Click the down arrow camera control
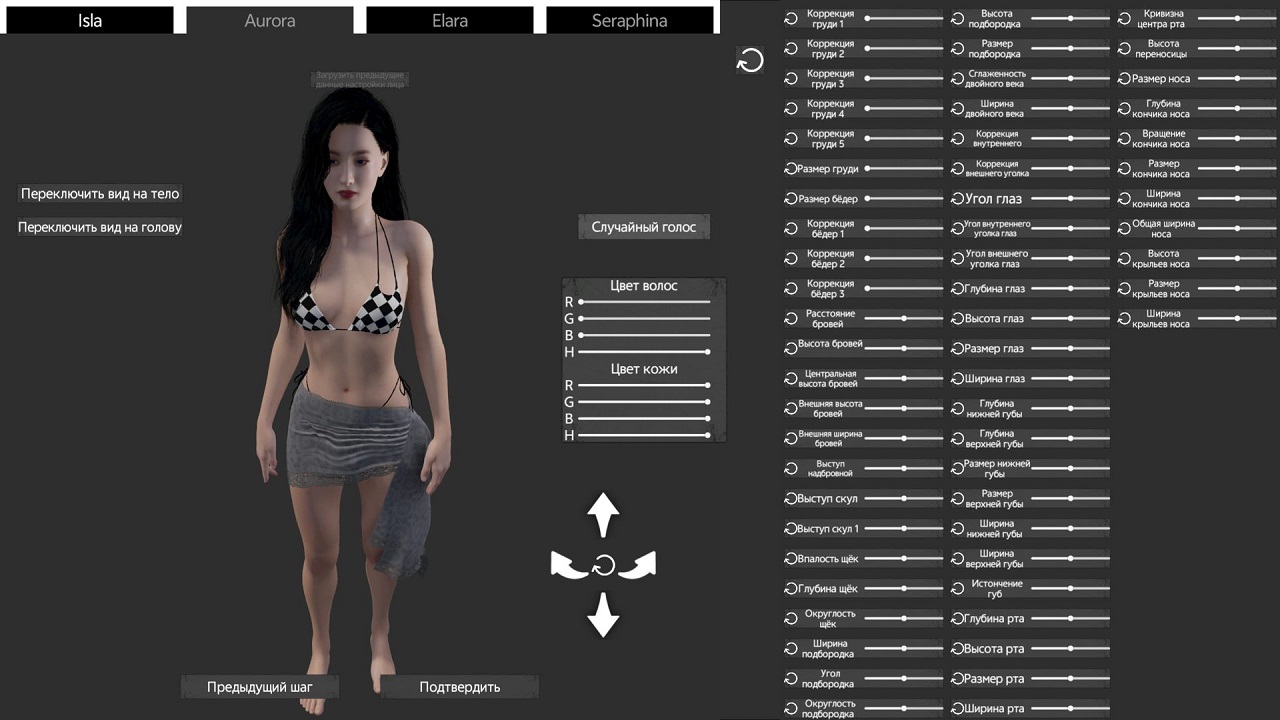This screenshot has width=1280, height=720. pyautogui.click(x=603, y=614)
